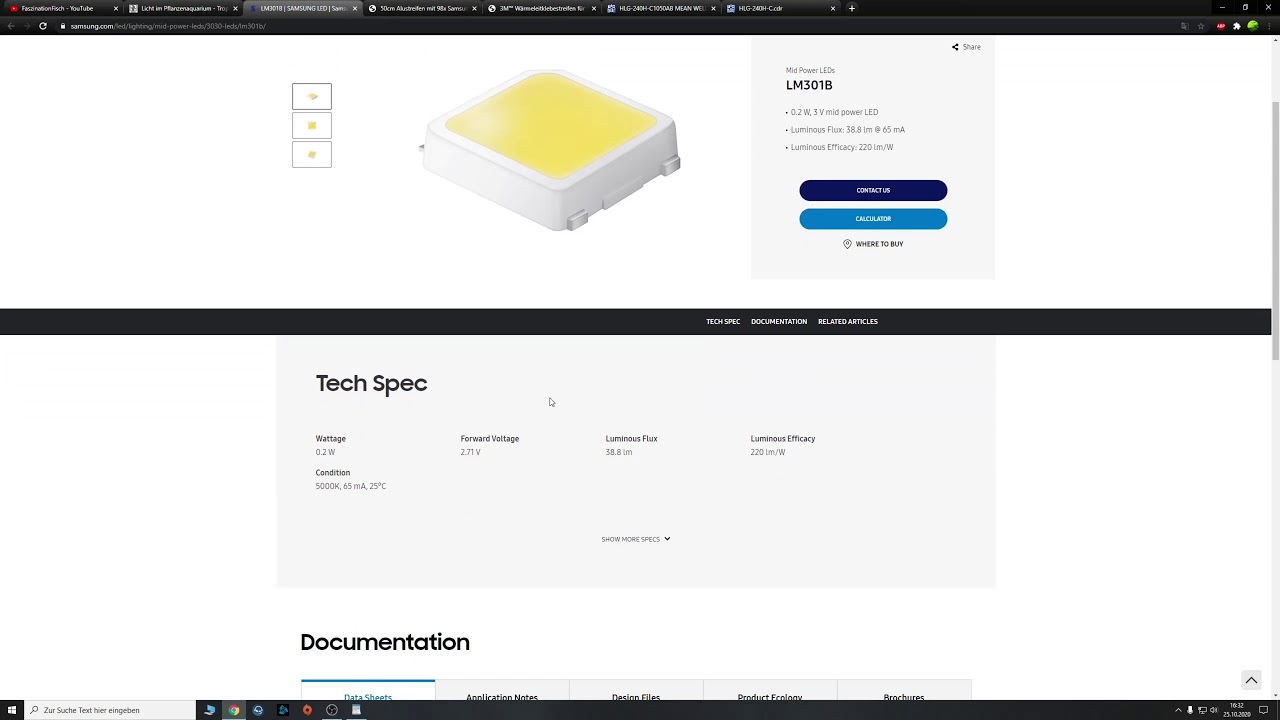Go back to the previous page
The width and height of the screenshot is (1280, 720).
click(10, 26)
